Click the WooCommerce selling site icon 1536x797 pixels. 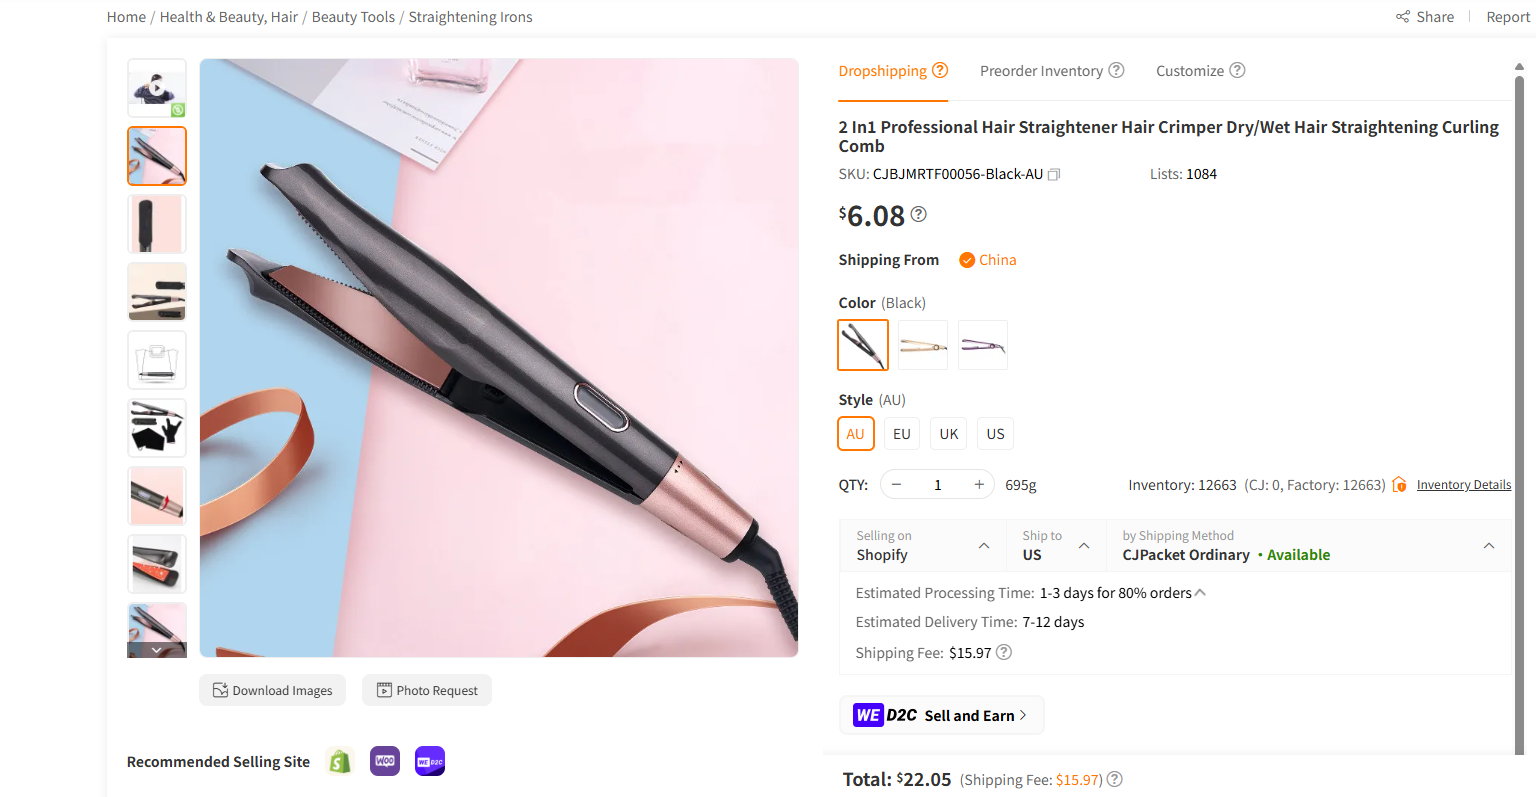[x=384, y=761]
